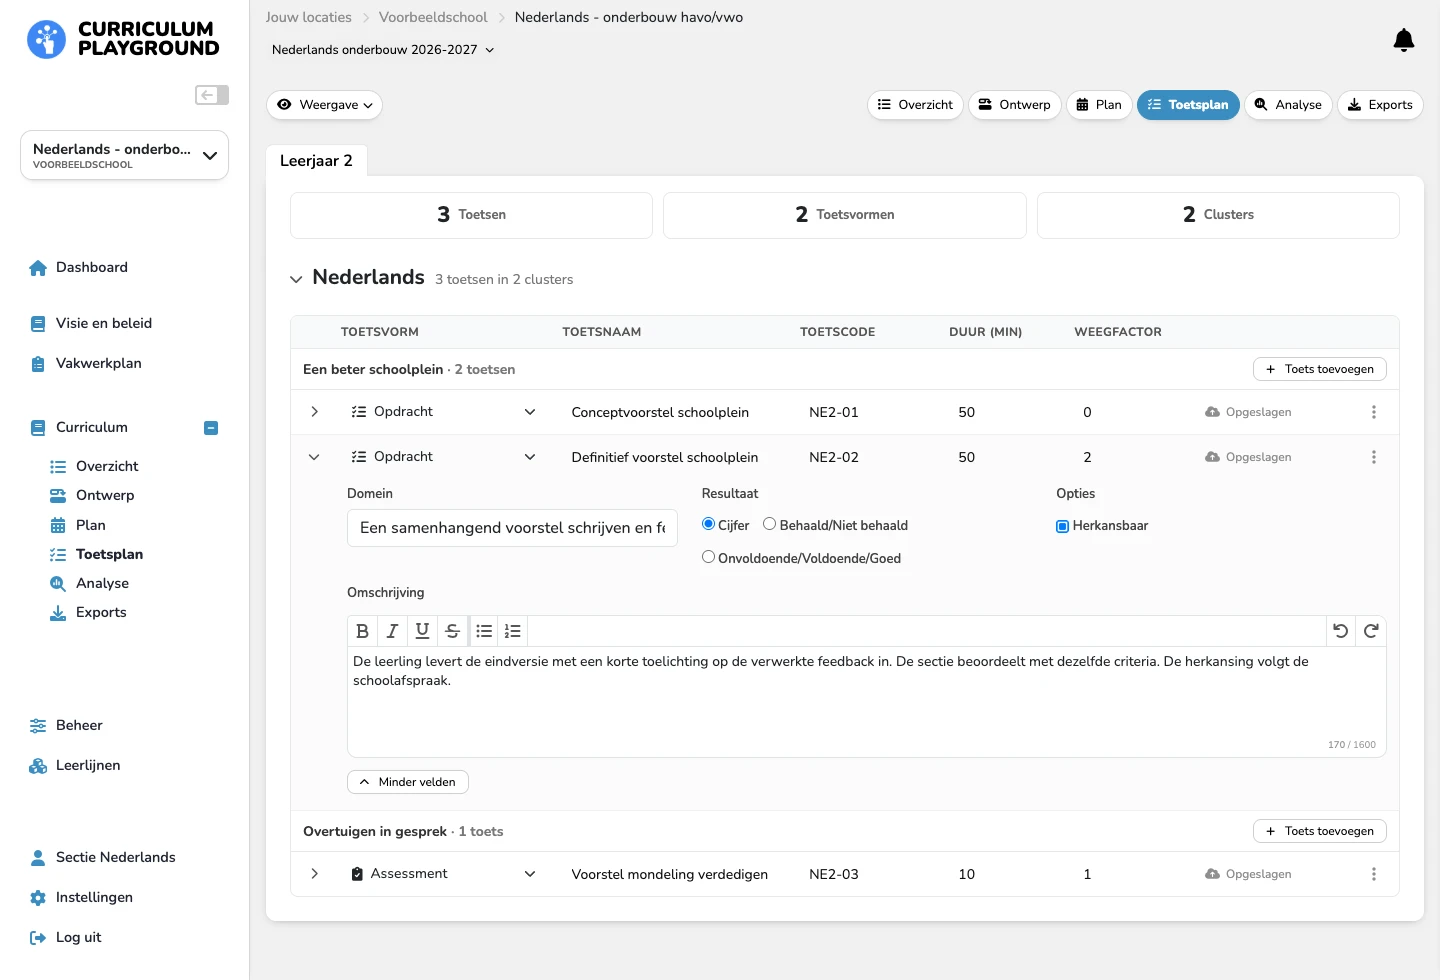Switch to the Ontwerp tab
This screenshot has width=1440, height=980.
pos(1014,105)
